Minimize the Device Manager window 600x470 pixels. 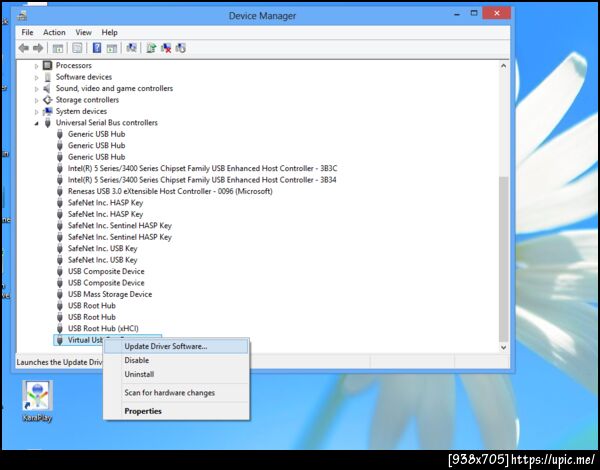point(457,14)
